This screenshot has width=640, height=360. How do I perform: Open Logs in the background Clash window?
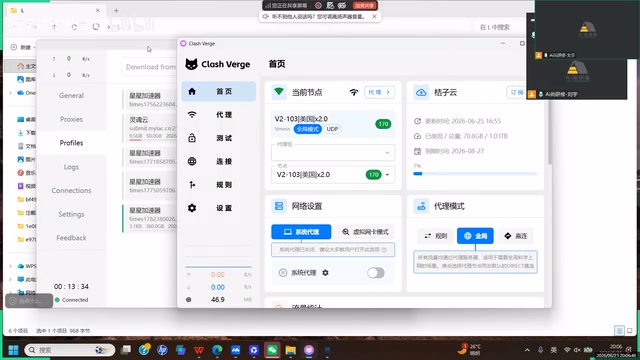tap(71, 167)
